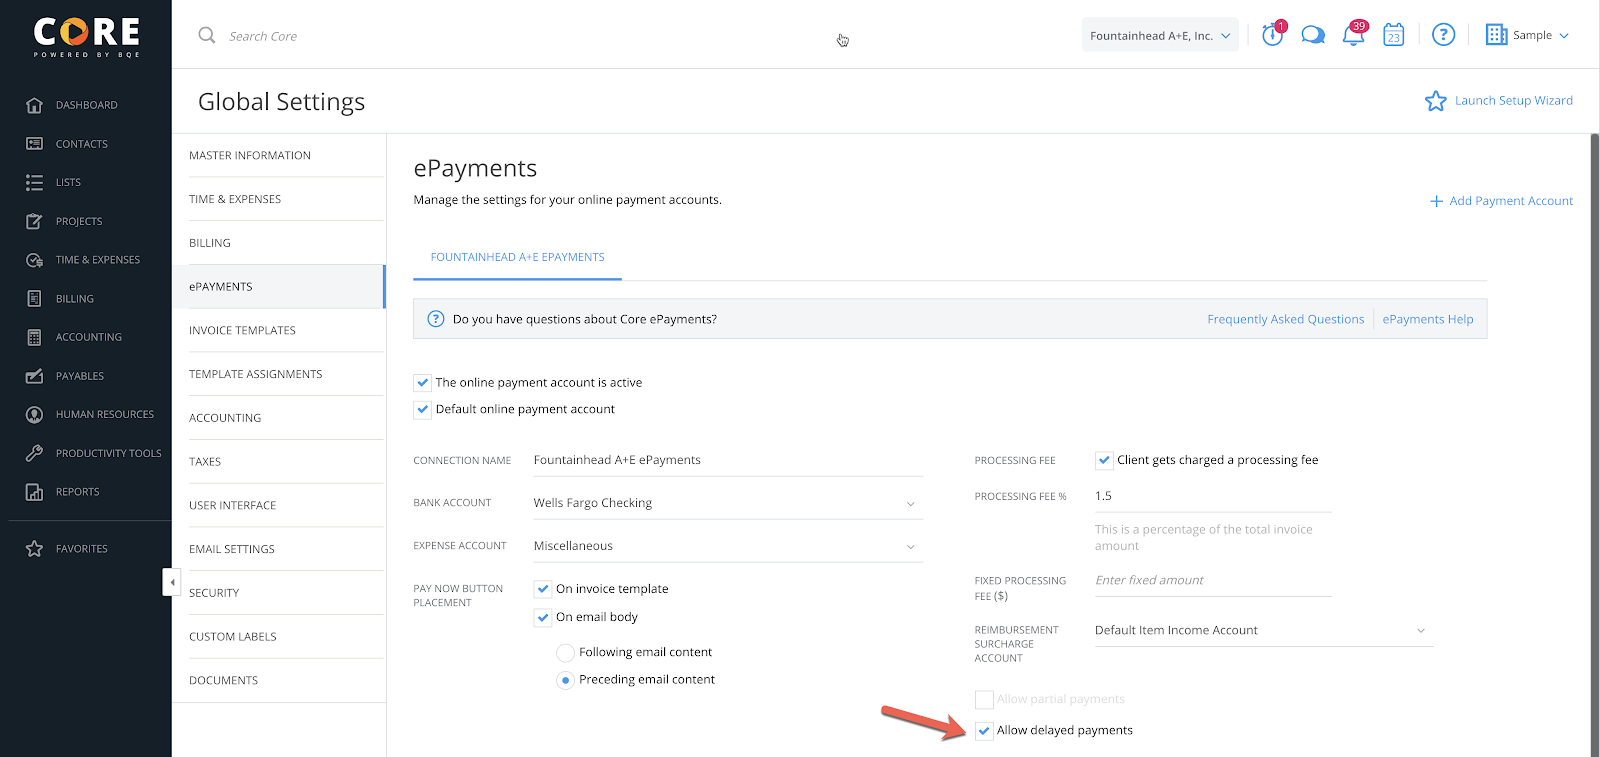The width and height of the screenshot is (1600, 757).
Task: Open the Fountainhead A+E, Inc. company dropdown
Action: click(x=1160, y=35)
